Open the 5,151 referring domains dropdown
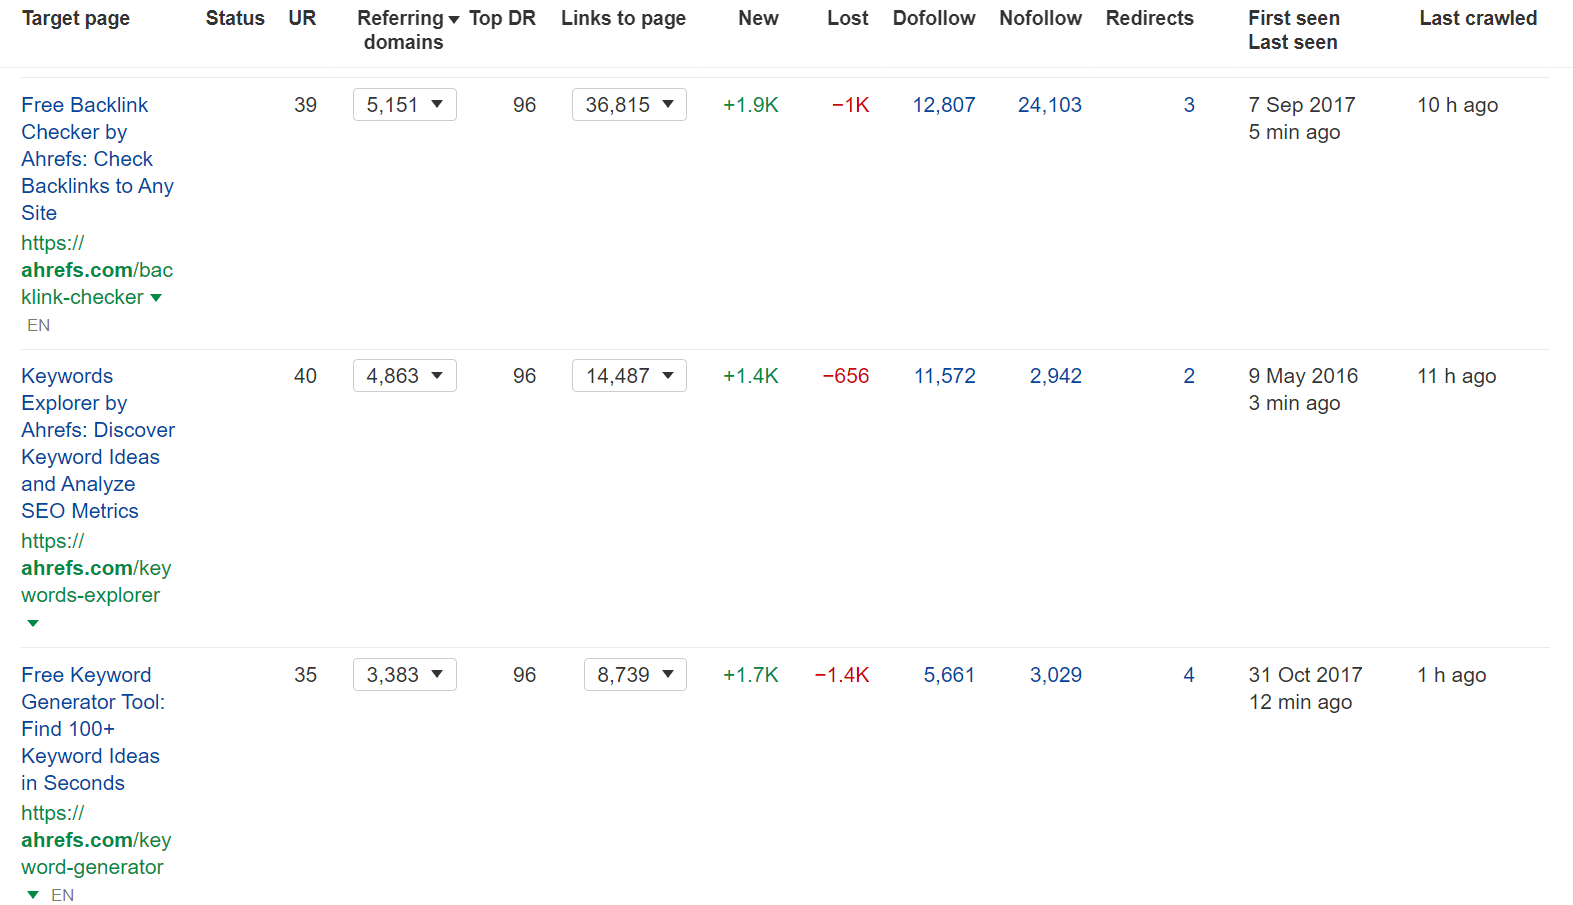 (404, 105)
